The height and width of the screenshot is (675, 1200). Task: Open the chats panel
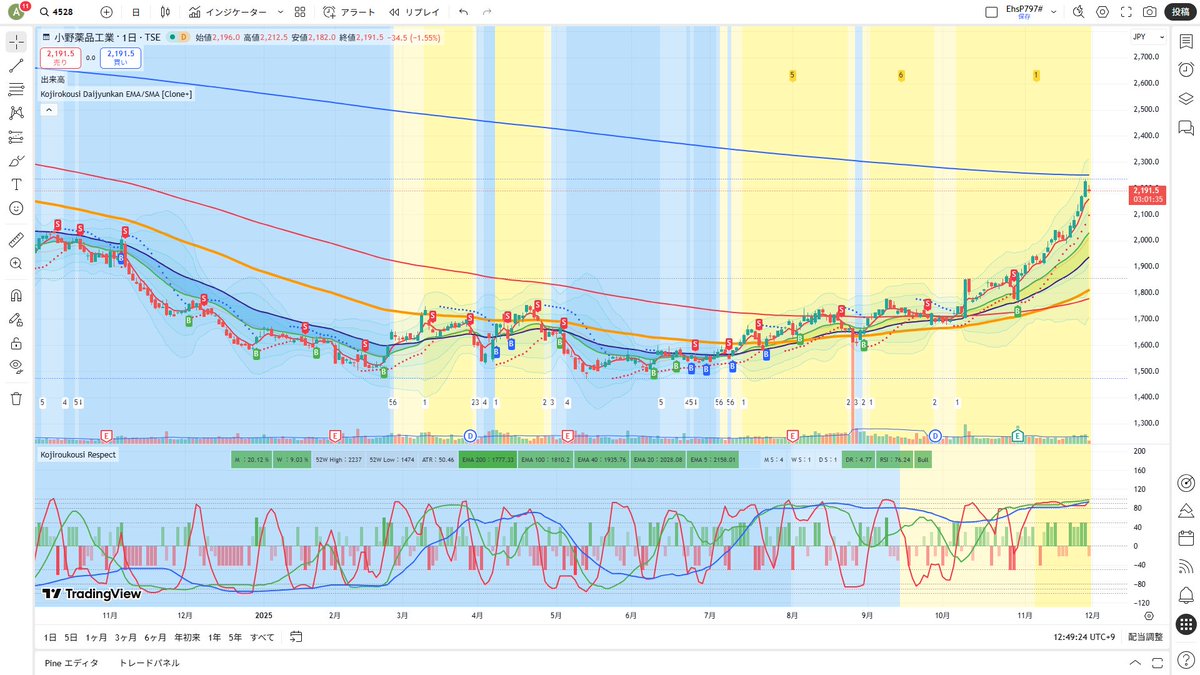coord(1186,128)
